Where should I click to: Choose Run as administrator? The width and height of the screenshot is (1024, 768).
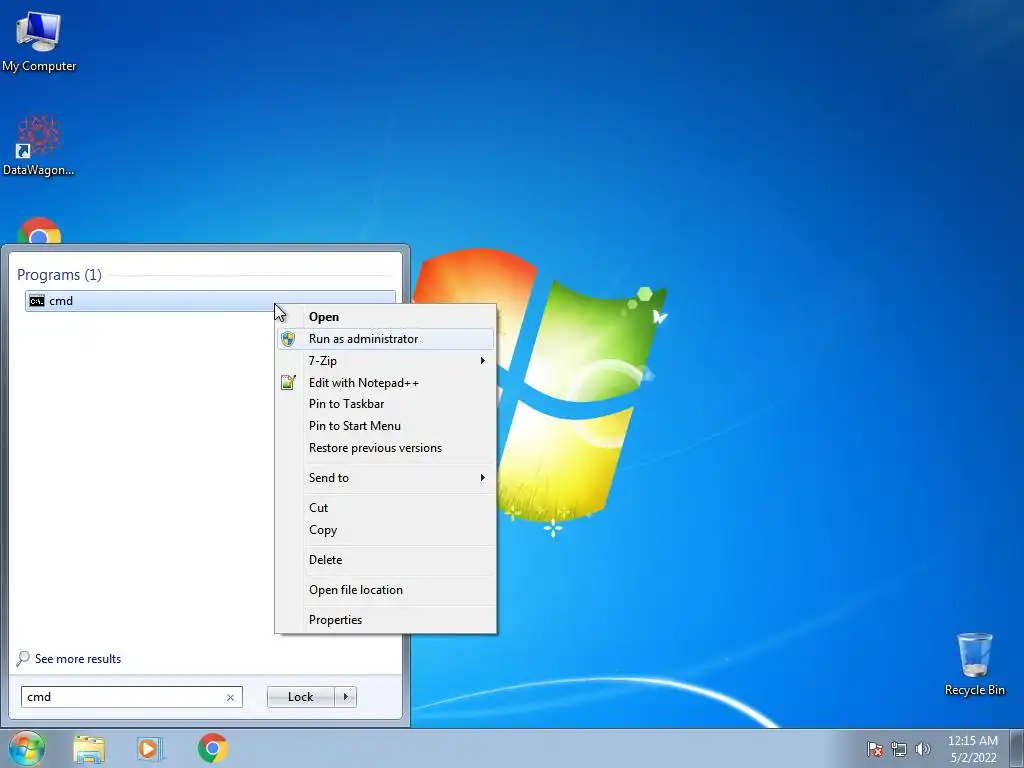385,339
